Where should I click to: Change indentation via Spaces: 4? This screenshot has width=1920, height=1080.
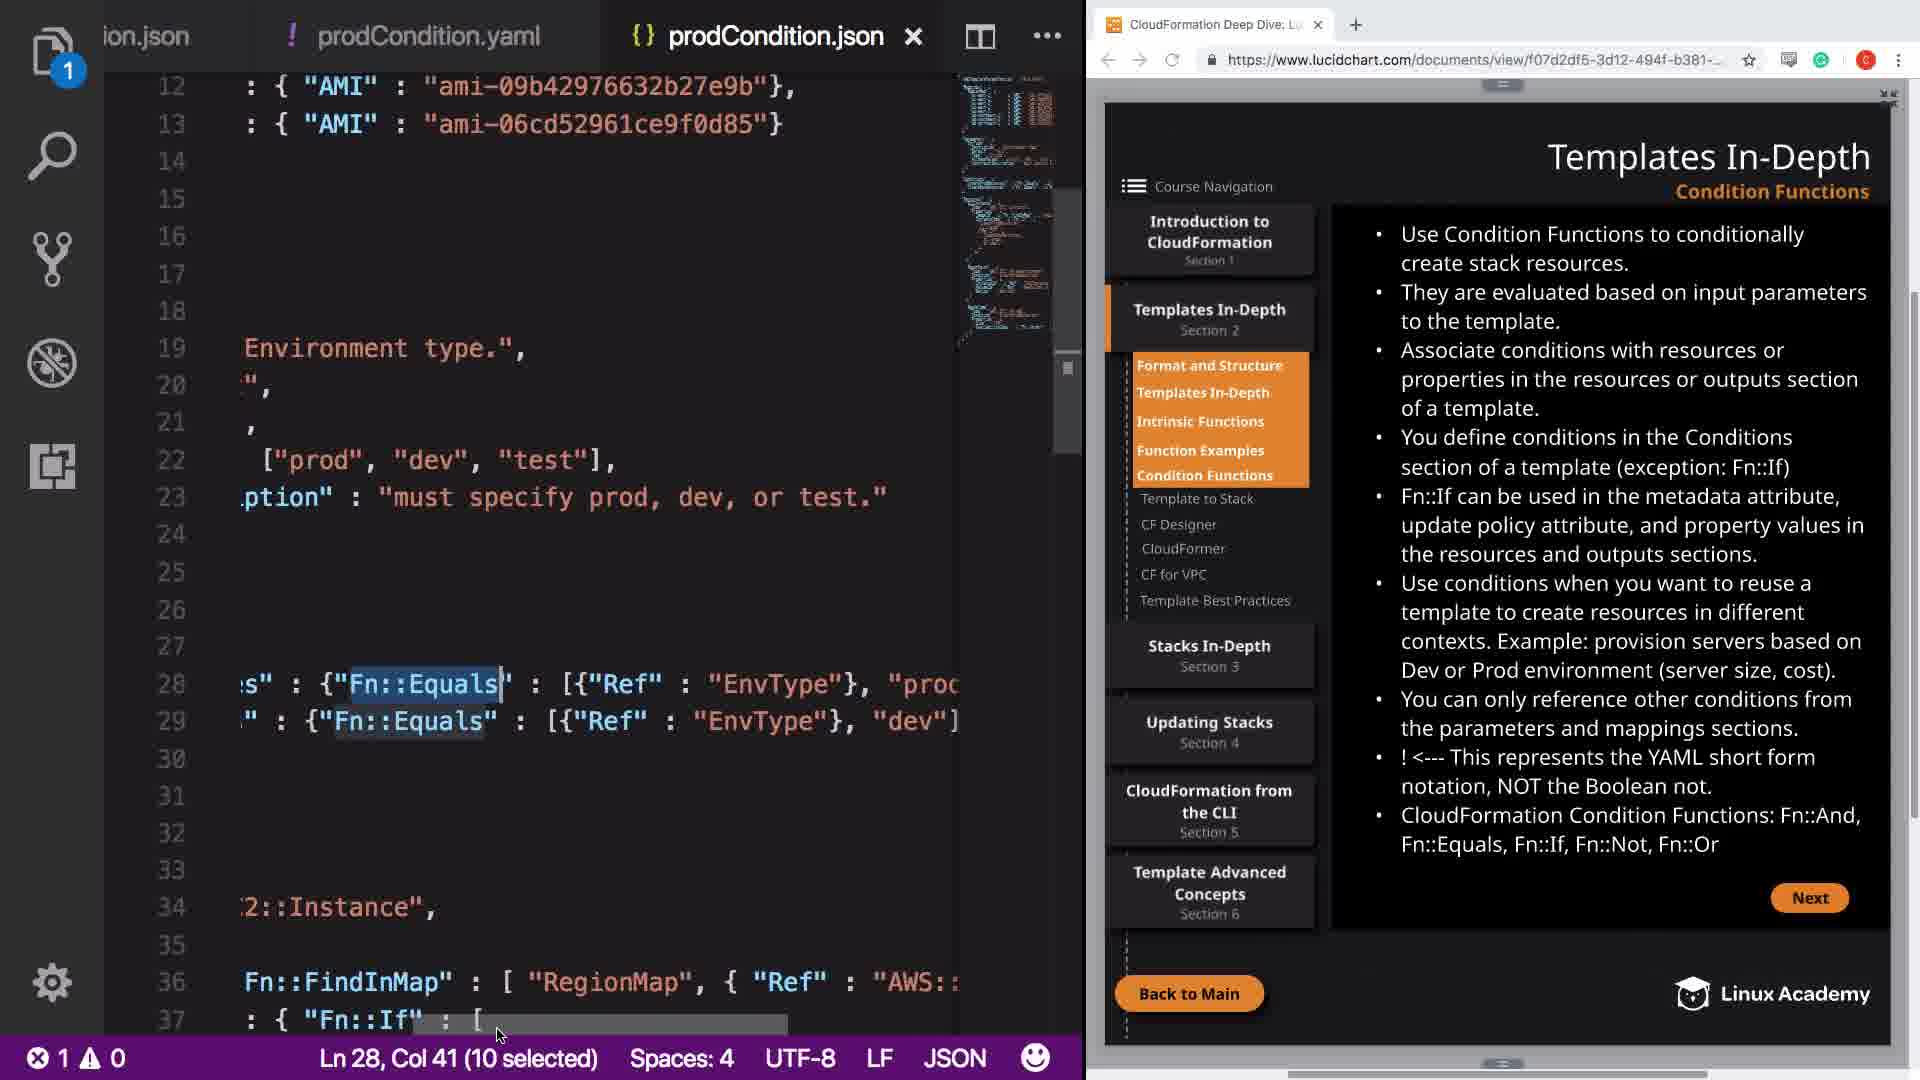681,1058
